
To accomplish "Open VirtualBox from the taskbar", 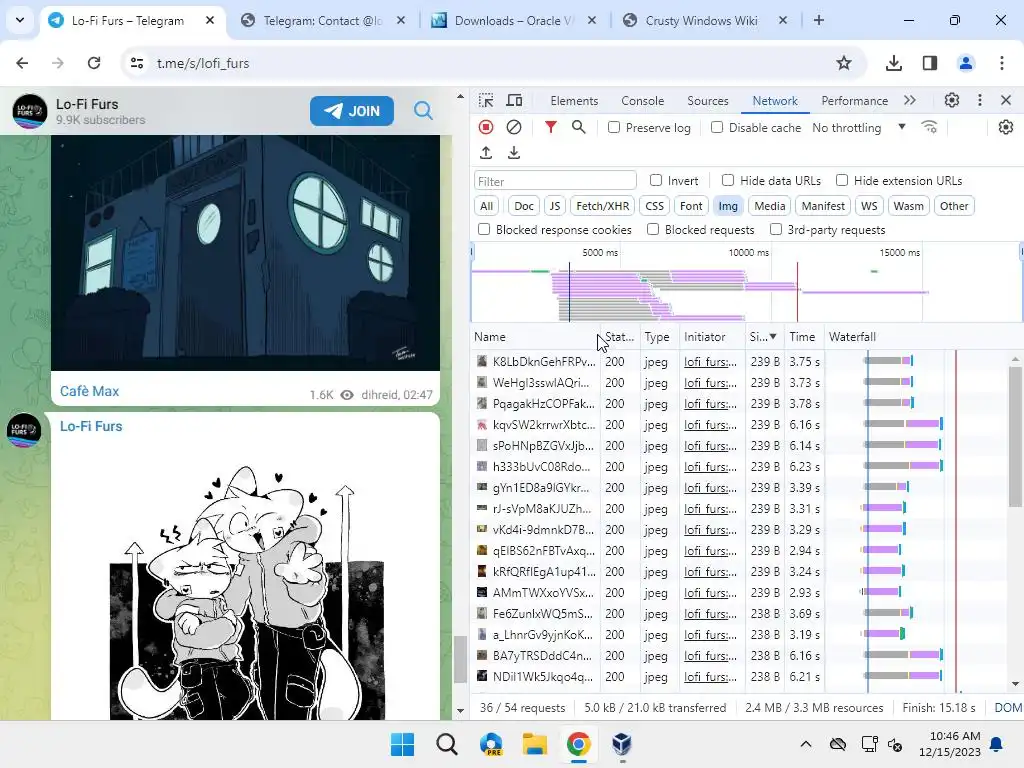I will pyautogui.click(x=622, y=744).
